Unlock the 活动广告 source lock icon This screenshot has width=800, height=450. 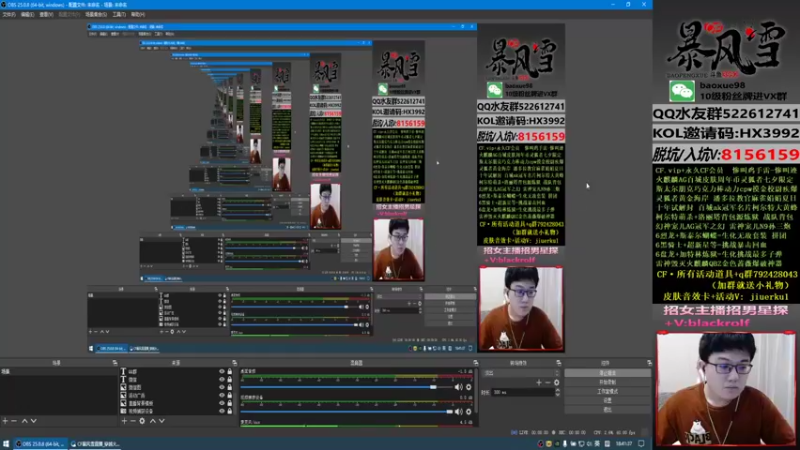click(x=230, y=395)
